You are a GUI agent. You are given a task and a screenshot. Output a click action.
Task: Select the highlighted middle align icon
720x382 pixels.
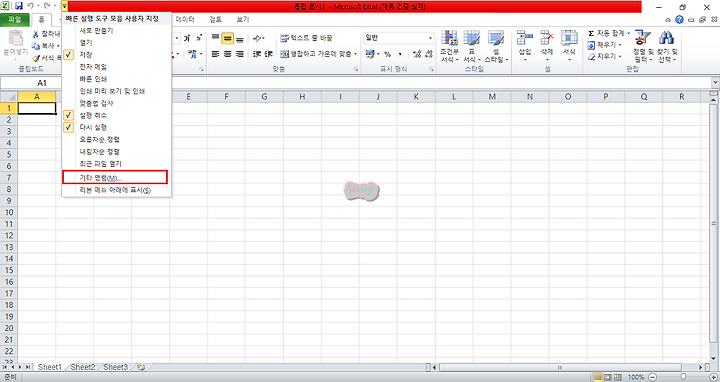(x=227, y=38)
